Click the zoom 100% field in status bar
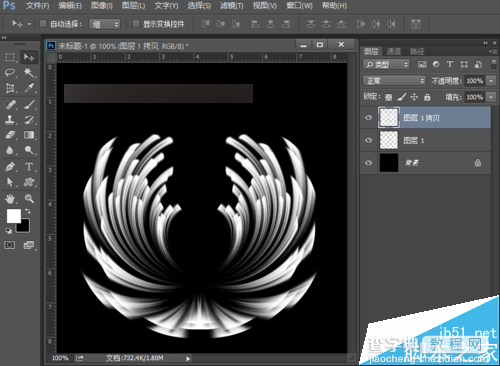Screen dimensions: 500x366 pos(60,358)
